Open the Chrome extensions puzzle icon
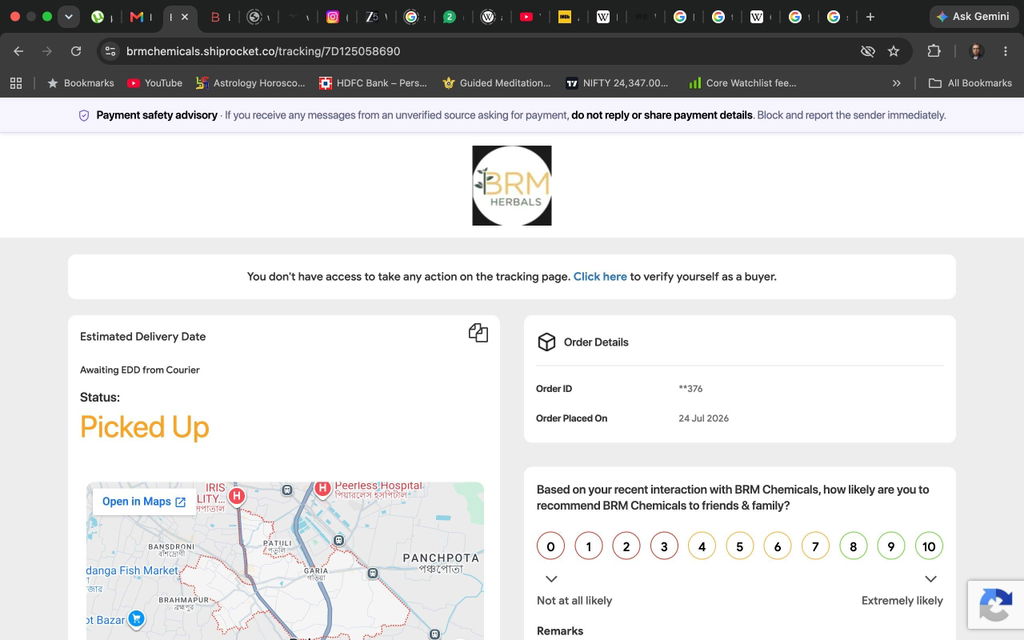Image resolution: width=1024 pixels, height=640 pixels. (934, 51)
